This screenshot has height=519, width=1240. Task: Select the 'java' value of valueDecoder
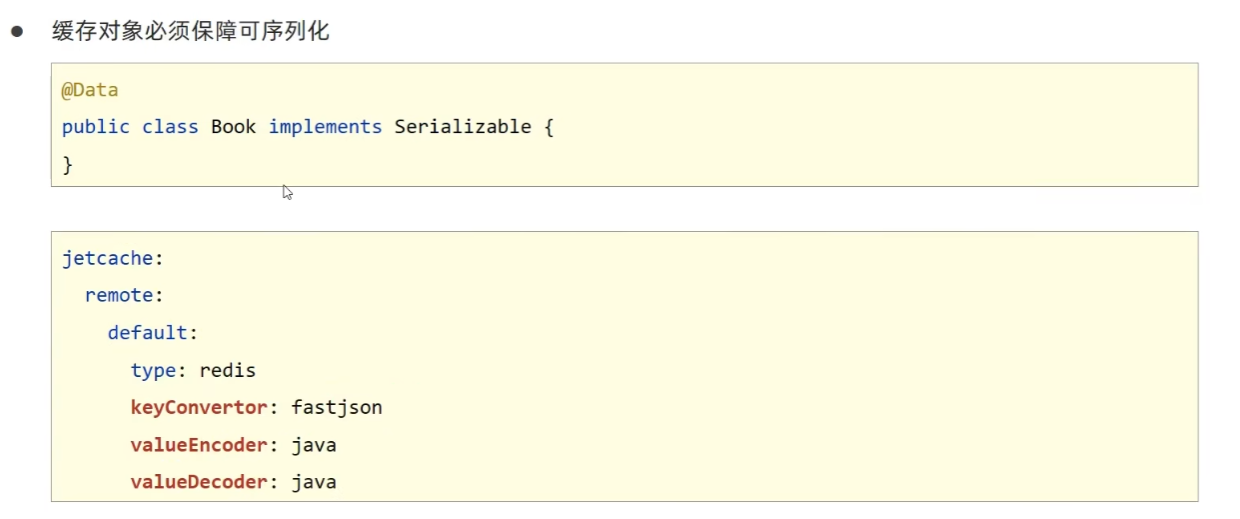(x=314, y=482)
